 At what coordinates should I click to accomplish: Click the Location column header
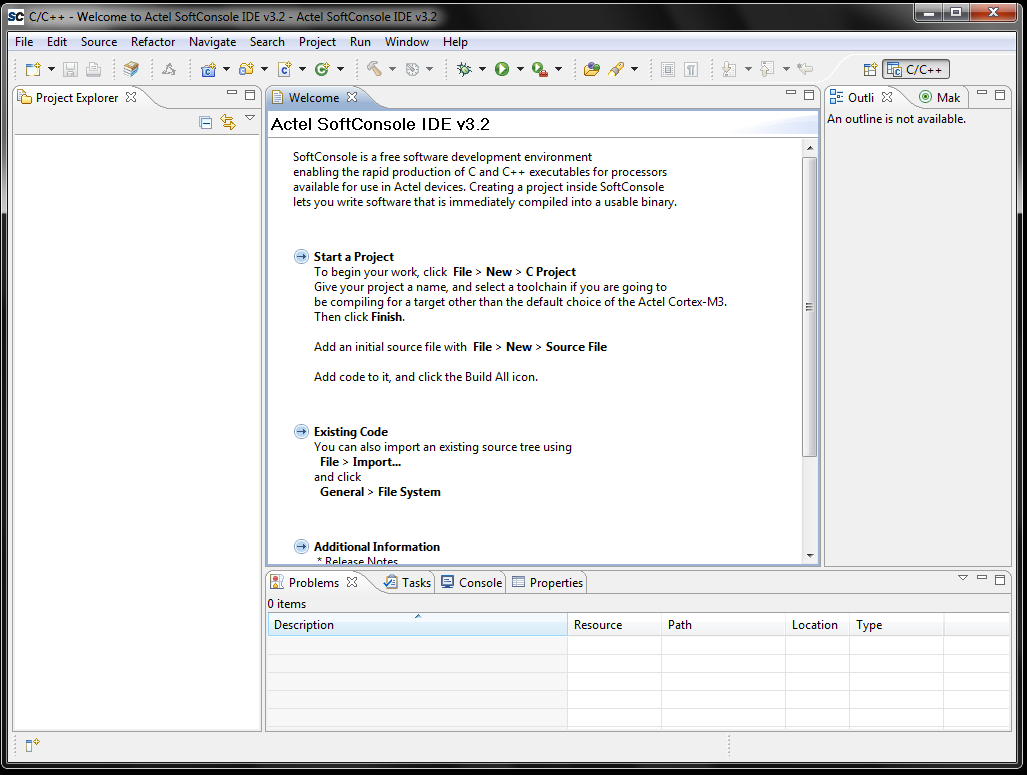coord(817,625)
